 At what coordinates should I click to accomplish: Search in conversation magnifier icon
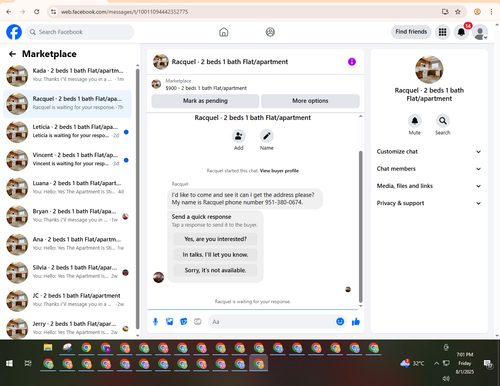click(443, 121)
